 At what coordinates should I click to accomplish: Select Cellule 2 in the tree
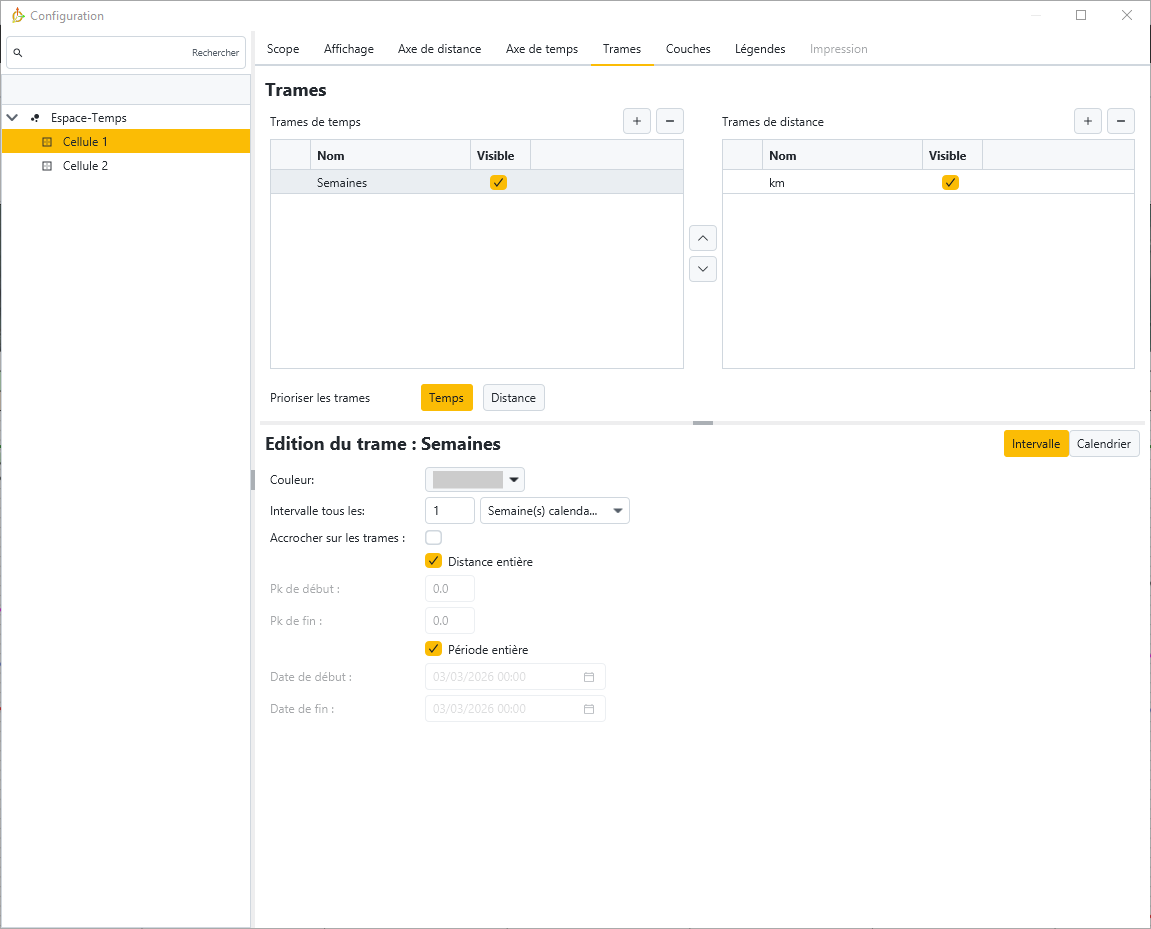[85, 166]
